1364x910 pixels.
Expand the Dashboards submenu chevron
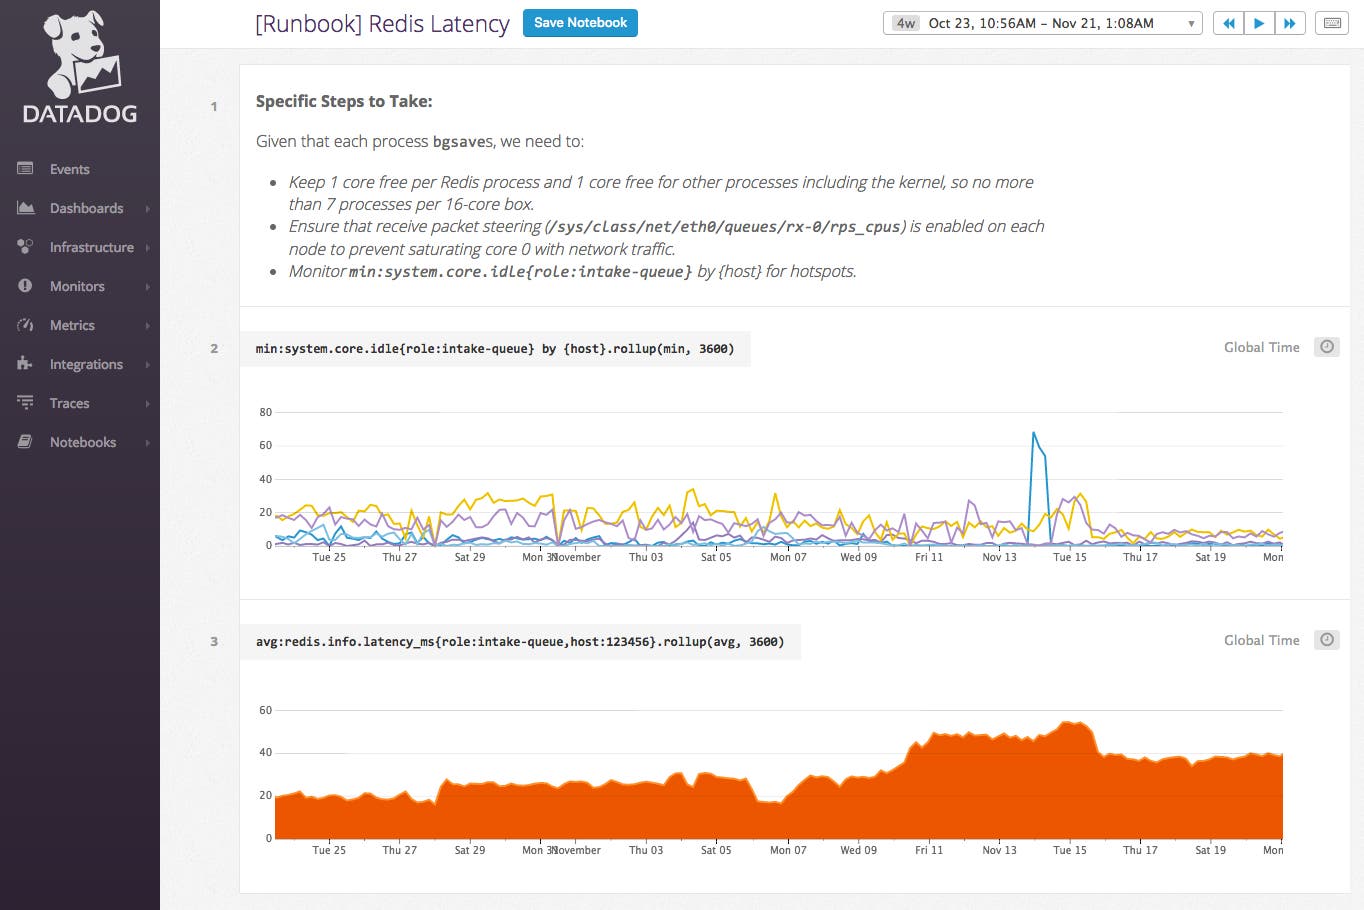(x=150, y=208)
